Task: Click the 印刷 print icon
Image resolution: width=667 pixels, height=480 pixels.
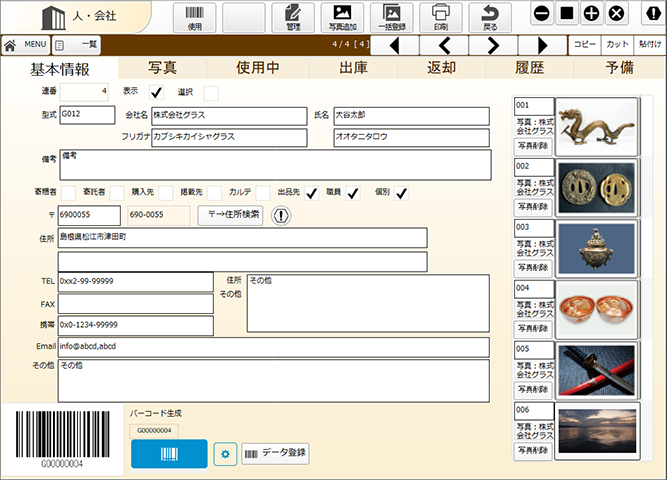Action: 440,17
